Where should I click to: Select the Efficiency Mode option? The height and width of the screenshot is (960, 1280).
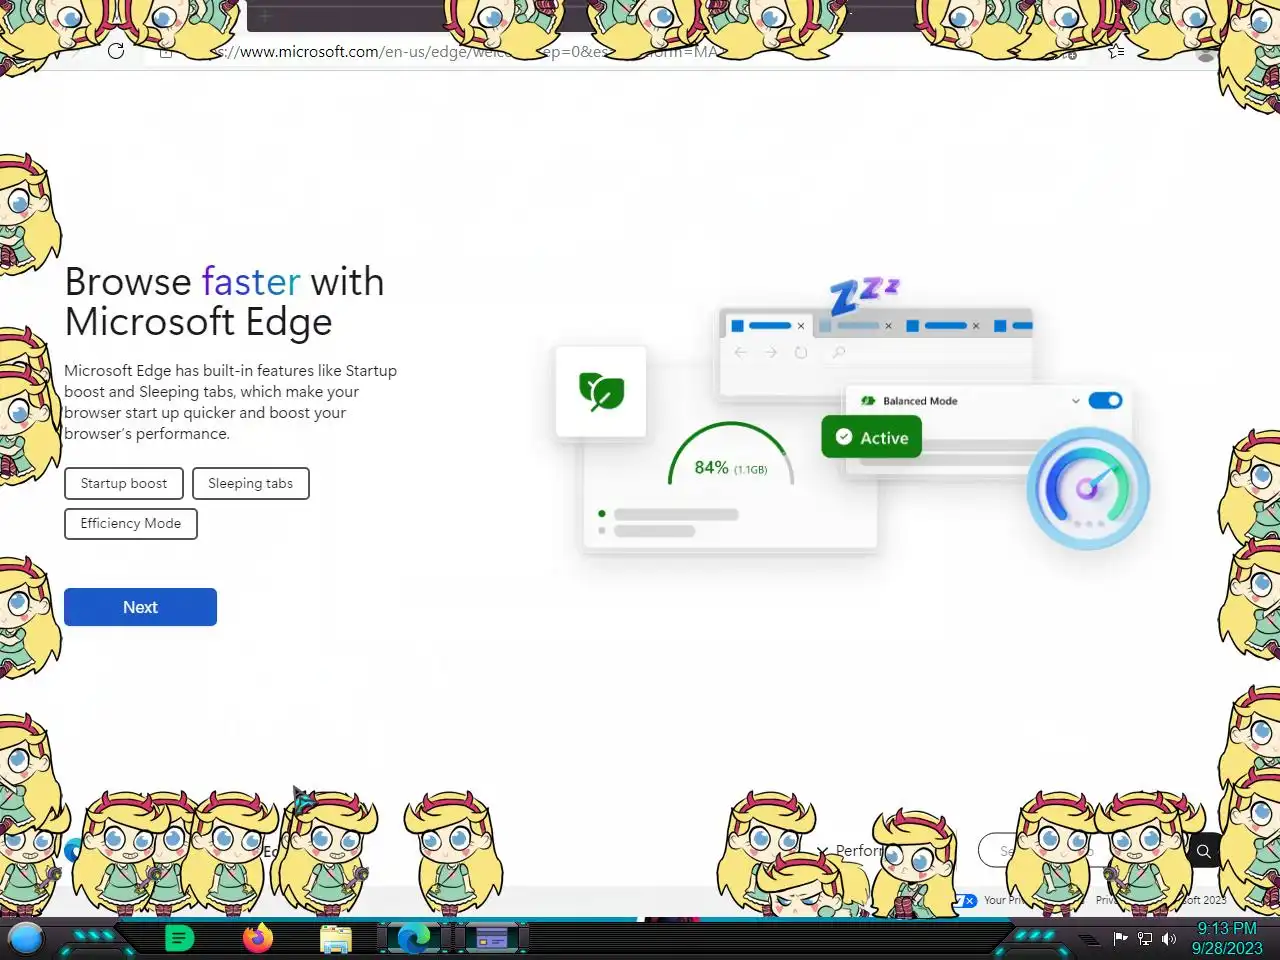(131, 523)
